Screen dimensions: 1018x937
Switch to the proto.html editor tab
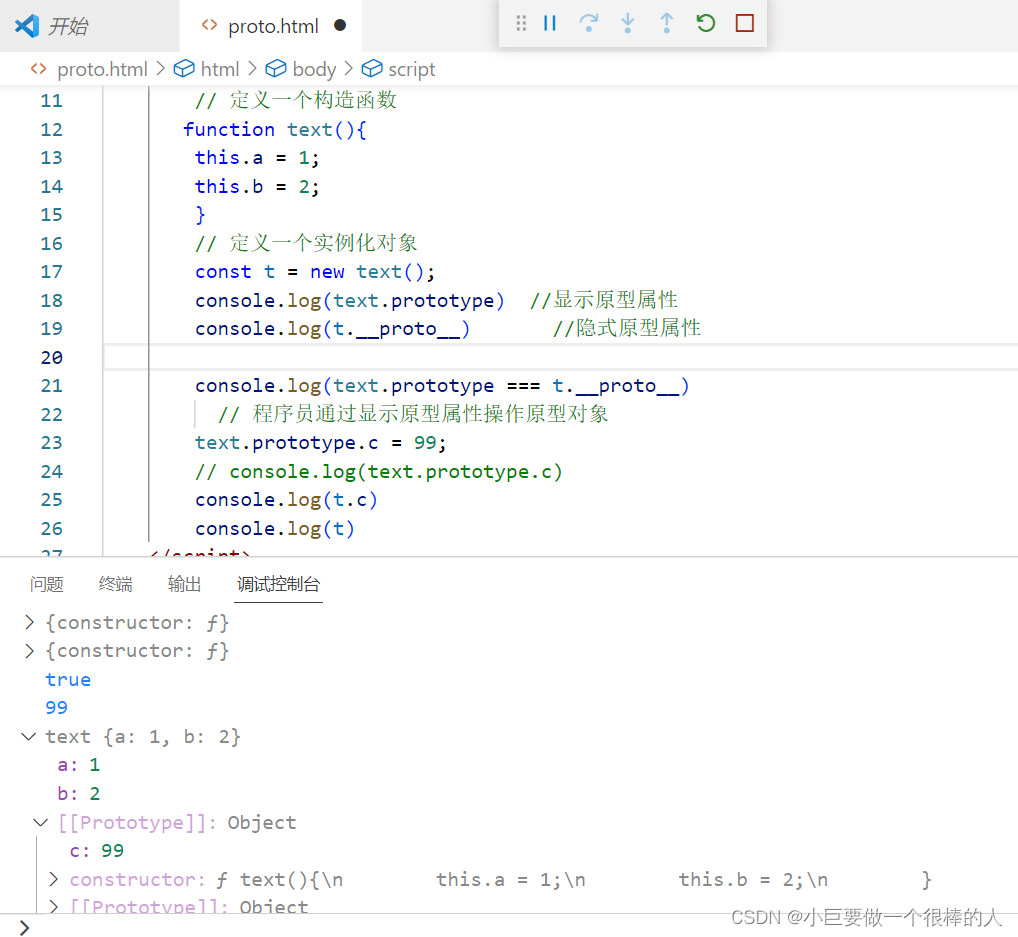[x=273, y=26]
